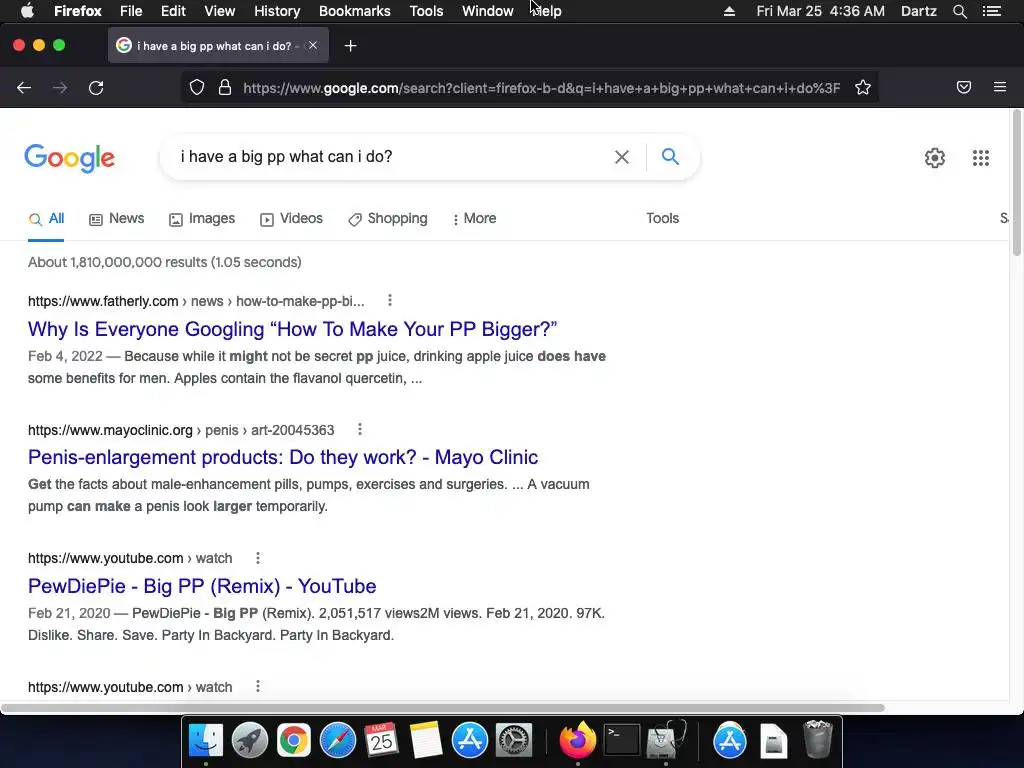Open the Bookmarks menu
1024x768 pixels.
point(355,11)
